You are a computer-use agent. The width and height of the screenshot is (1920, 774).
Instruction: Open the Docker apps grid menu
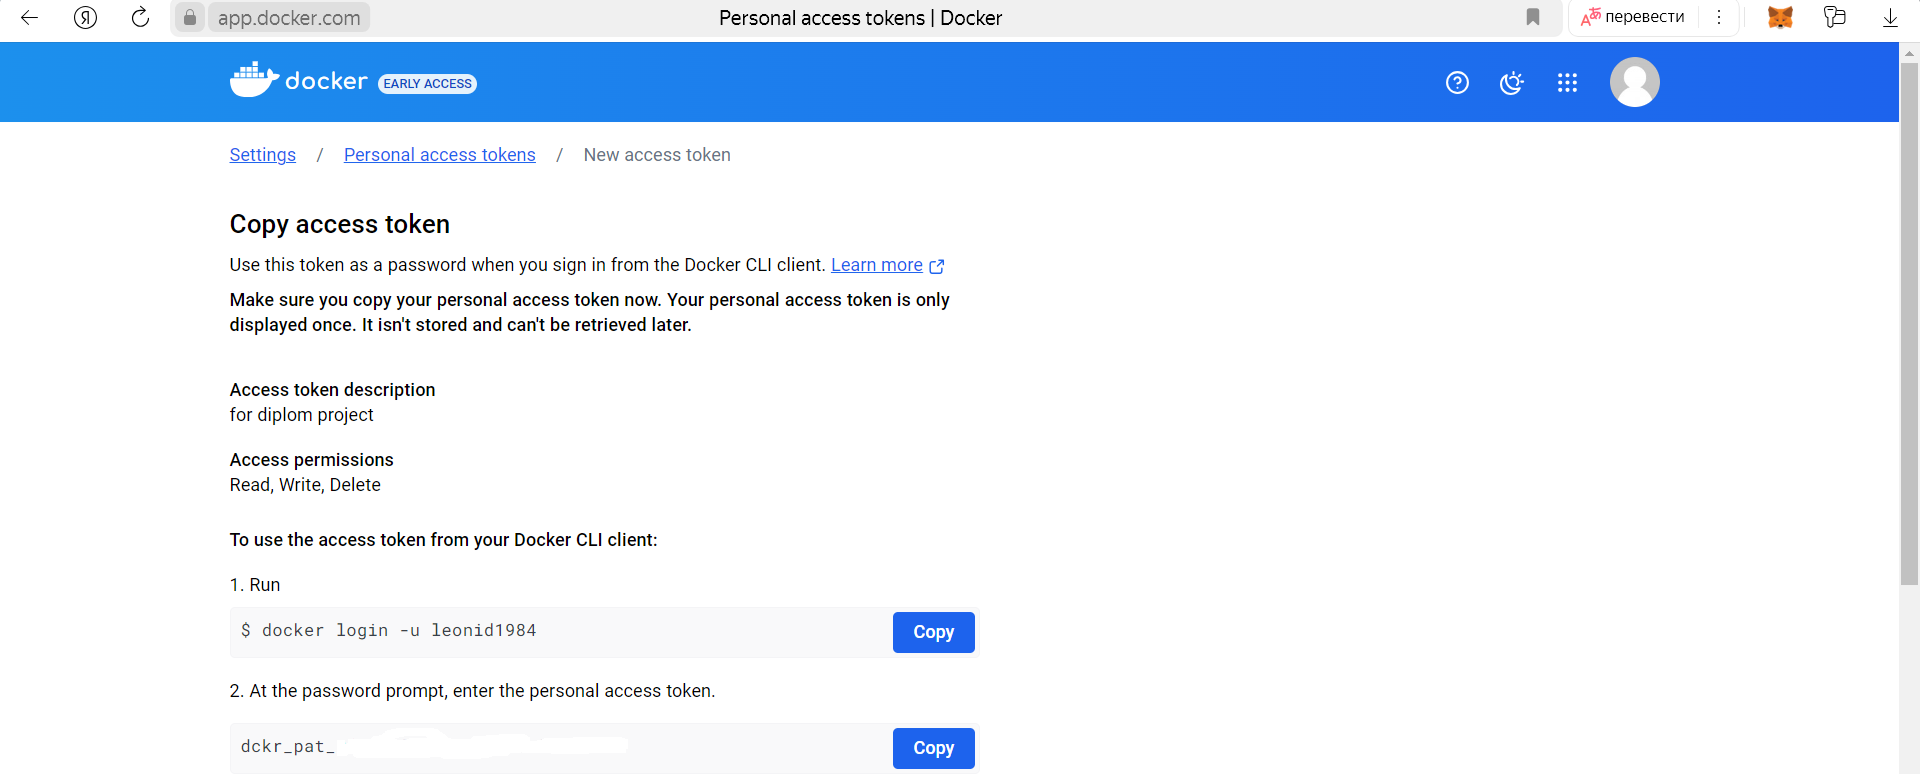1567,83
